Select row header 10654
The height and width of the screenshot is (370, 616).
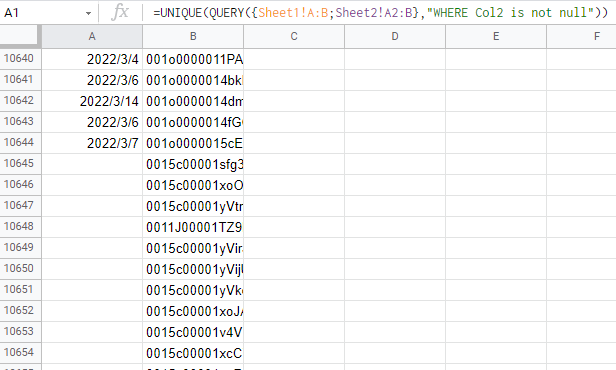point(20,353)
